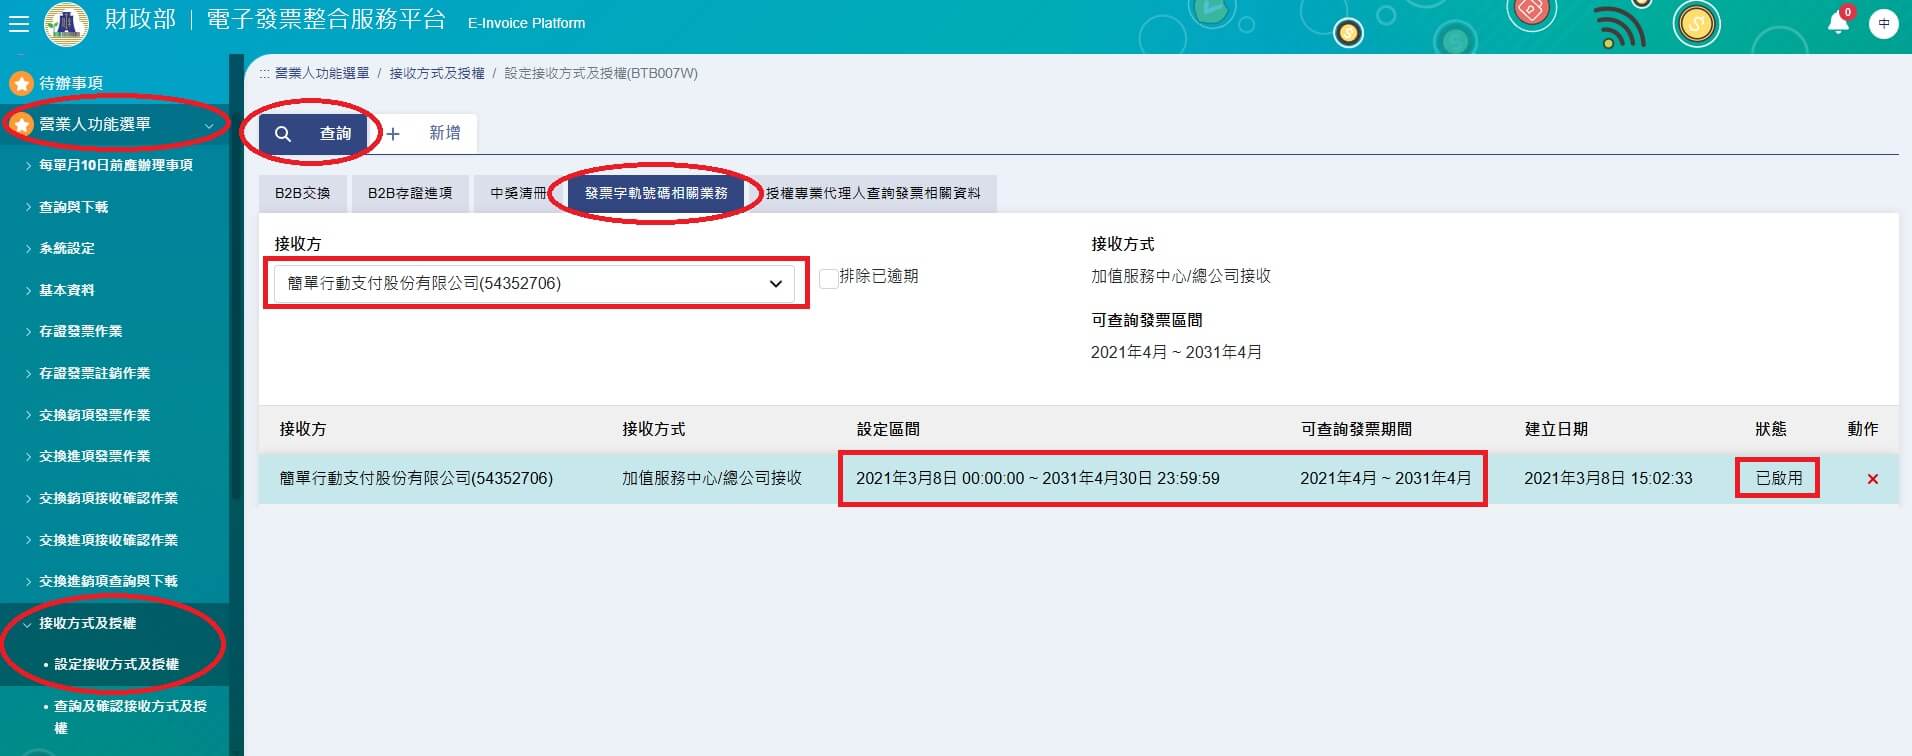Click the plus icon beside 新增
1912x756 pixels.
pyautogui.click(x=393, y=134)
